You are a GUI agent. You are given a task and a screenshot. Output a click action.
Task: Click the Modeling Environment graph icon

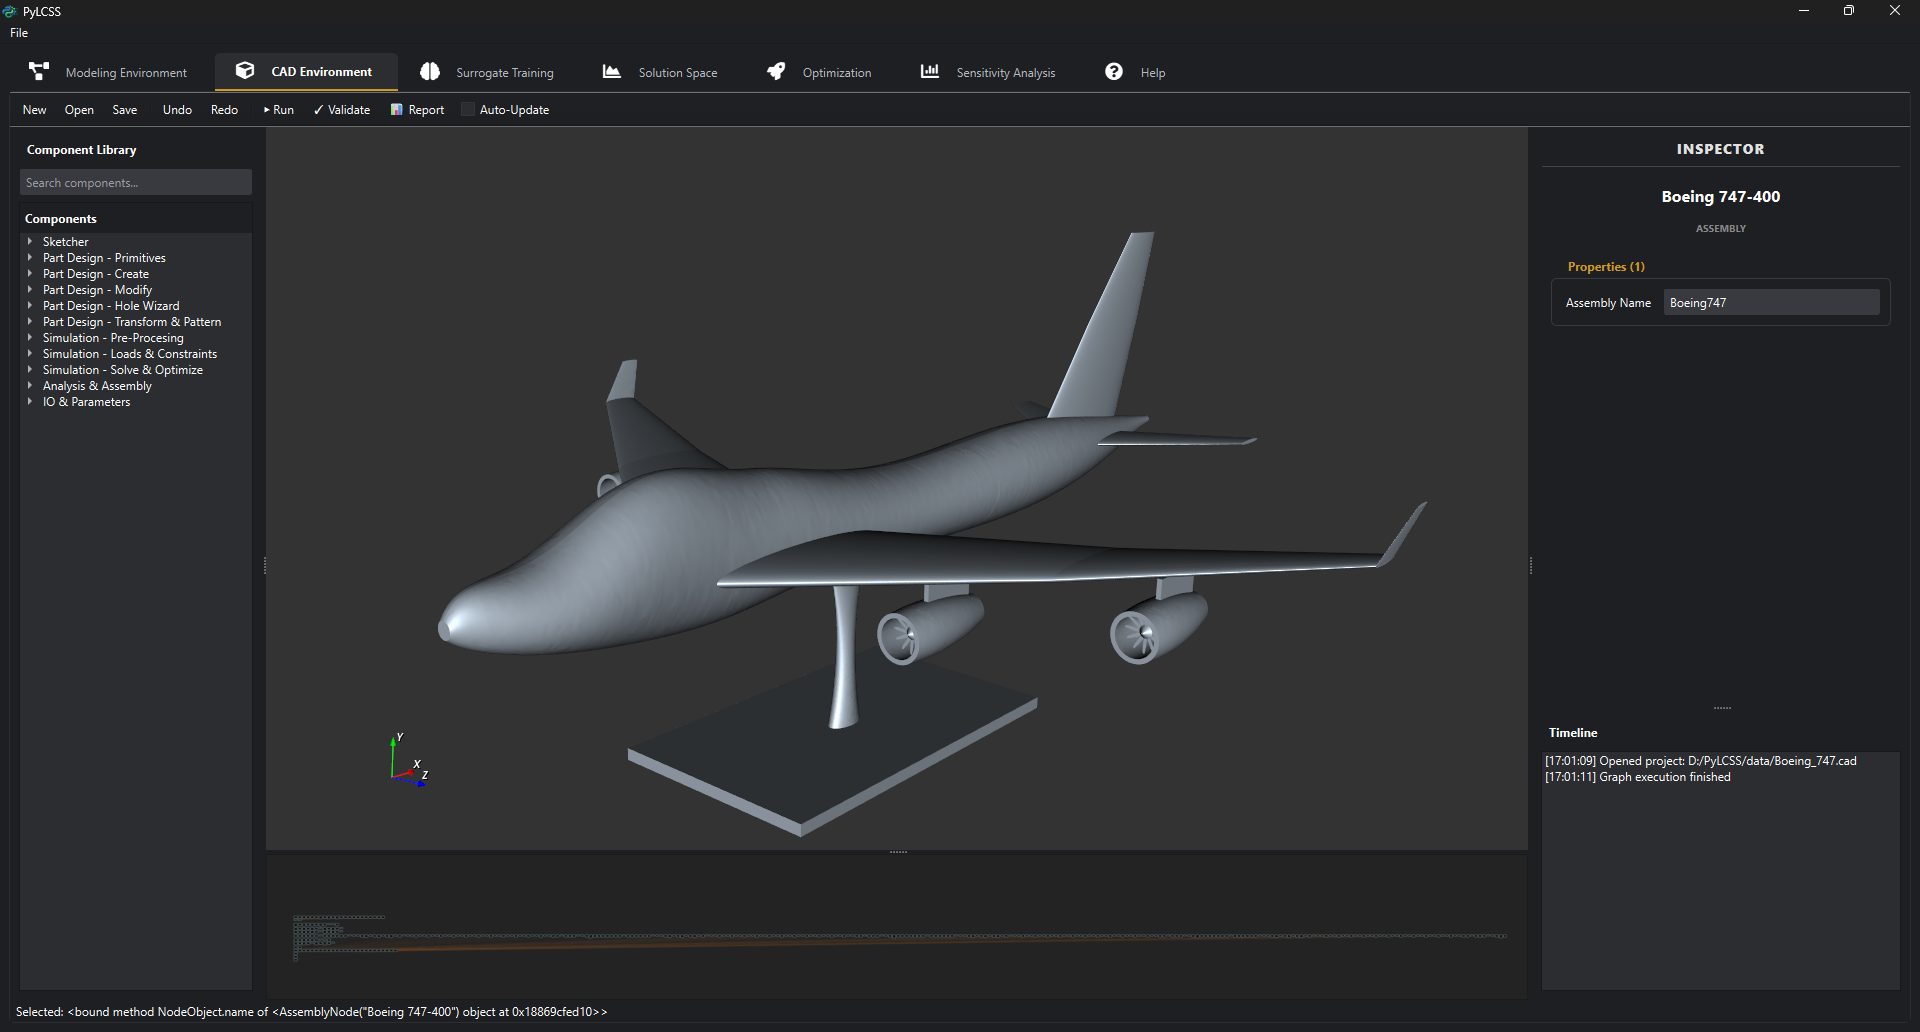(39, 72)
